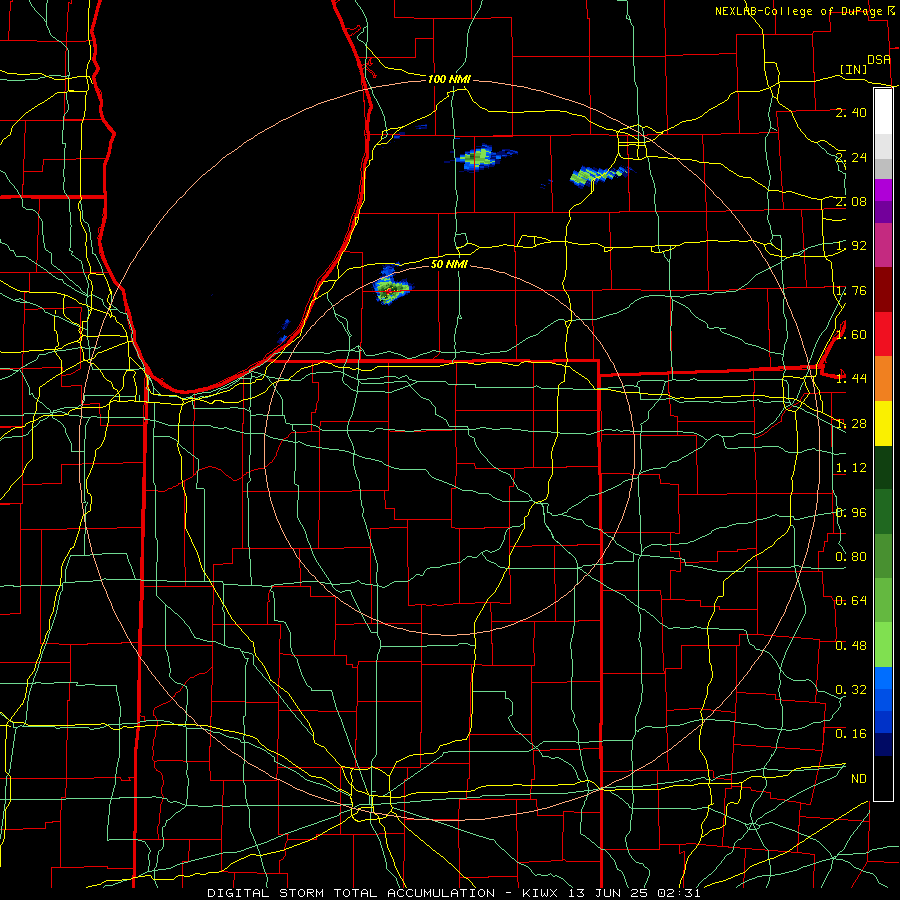Select the 0.96 legend value
The image size is (900, 900).
tap(851, 513)
